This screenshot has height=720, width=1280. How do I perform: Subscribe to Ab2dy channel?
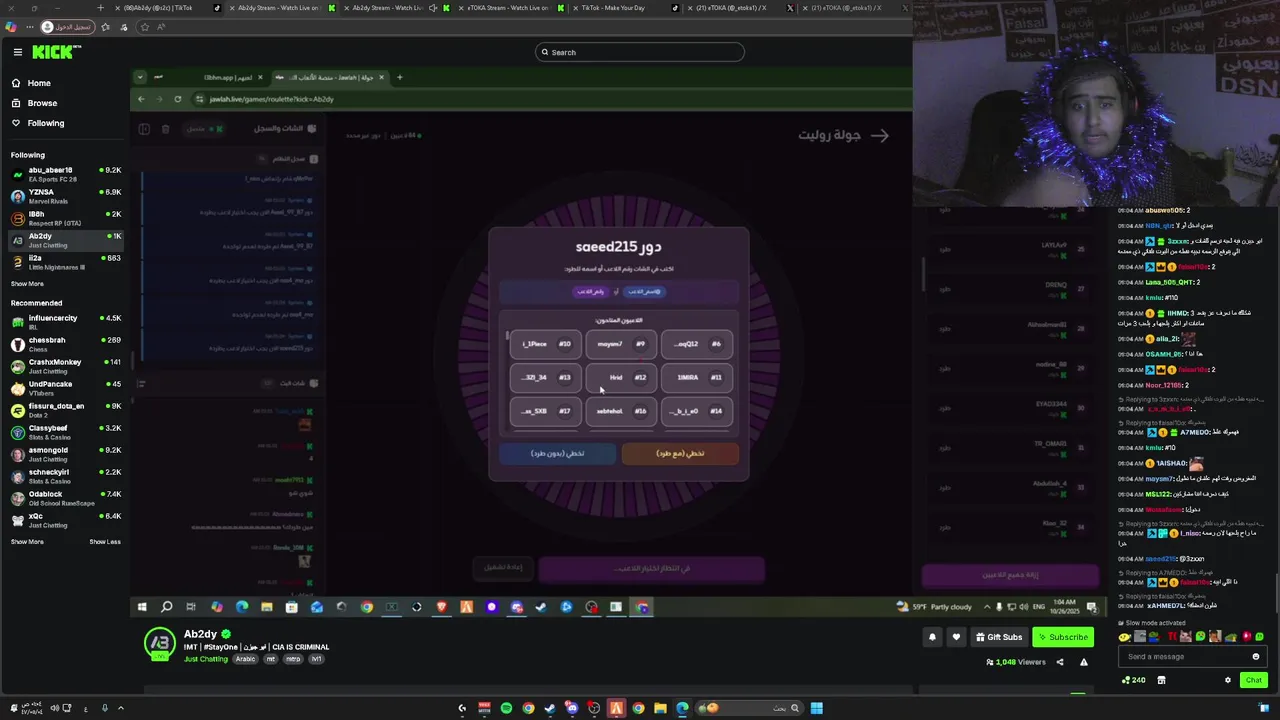point(1063,637)
